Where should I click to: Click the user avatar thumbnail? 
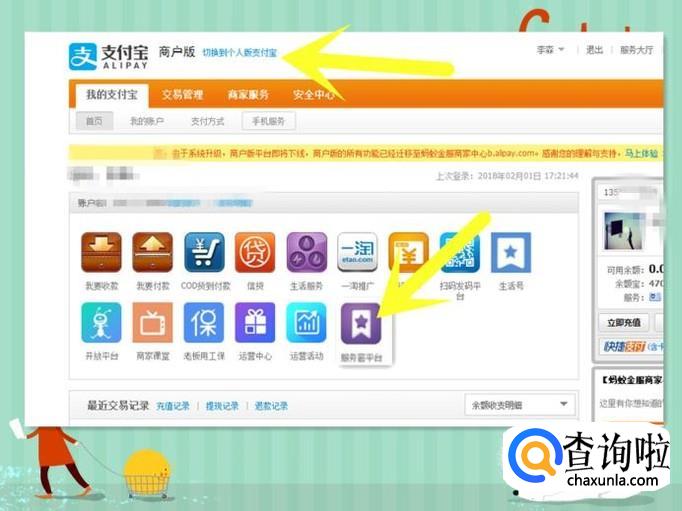click(624, 230)
